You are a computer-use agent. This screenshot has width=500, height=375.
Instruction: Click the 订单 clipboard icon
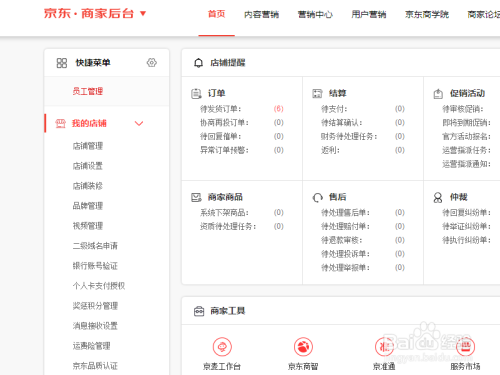coord(196,94)
